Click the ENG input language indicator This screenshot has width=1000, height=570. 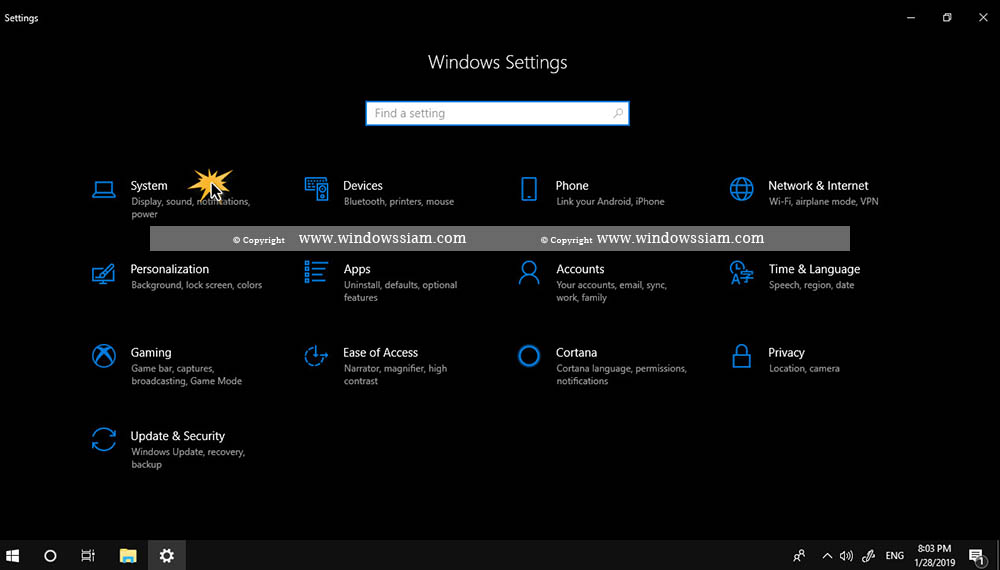[x=894, y=556]
